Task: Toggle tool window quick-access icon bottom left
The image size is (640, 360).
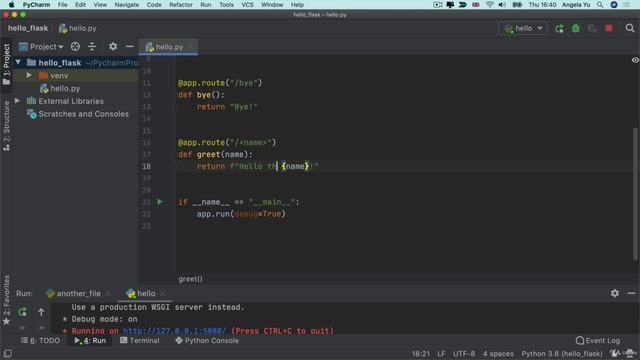Action: [7, 353]
